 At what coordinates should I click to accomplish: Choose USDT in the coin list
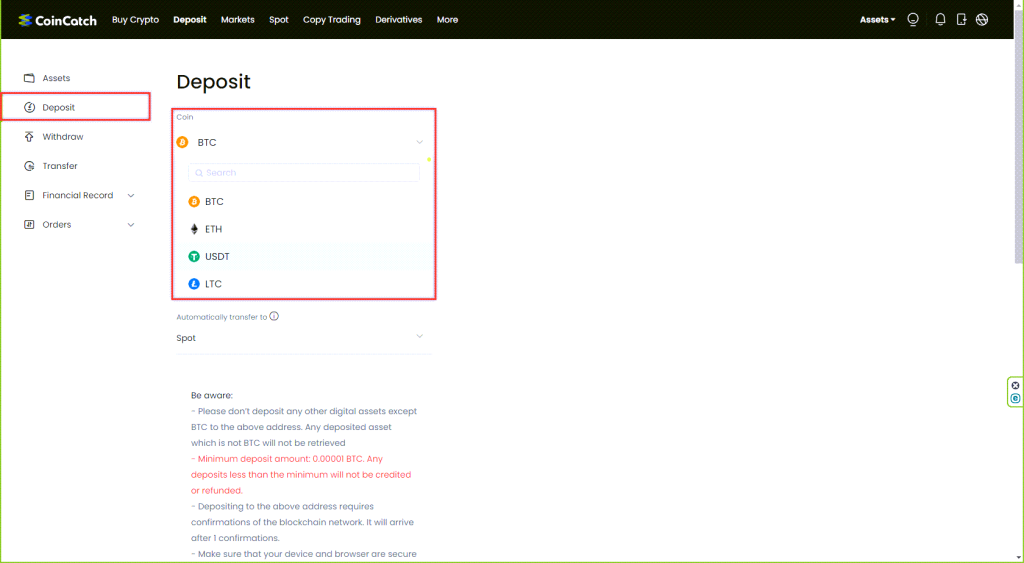click(x=217, y=257)
